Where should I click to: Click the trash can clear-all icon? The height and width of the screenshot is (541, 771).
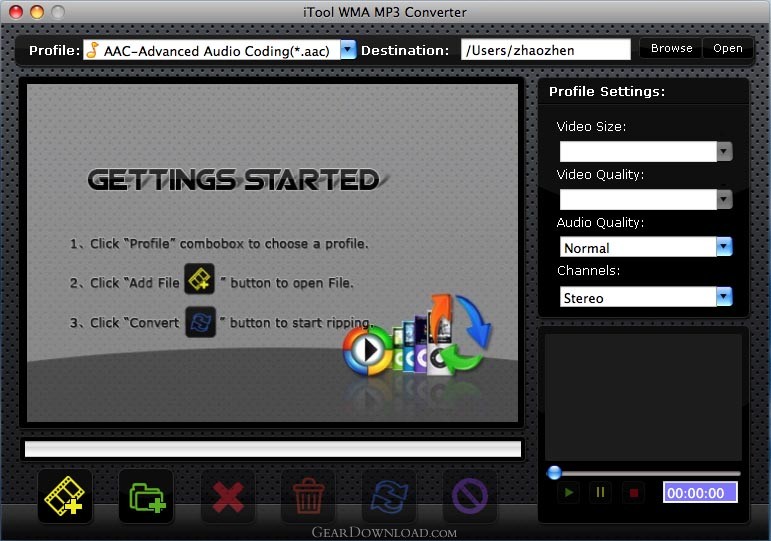(x=308, y=496)
